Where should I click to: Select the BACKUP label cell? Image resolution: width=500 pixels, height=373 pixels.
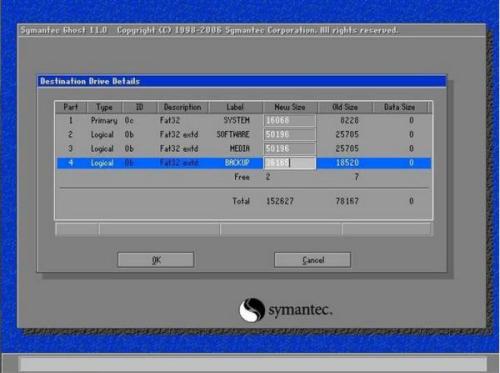click(x=237, y=163)
